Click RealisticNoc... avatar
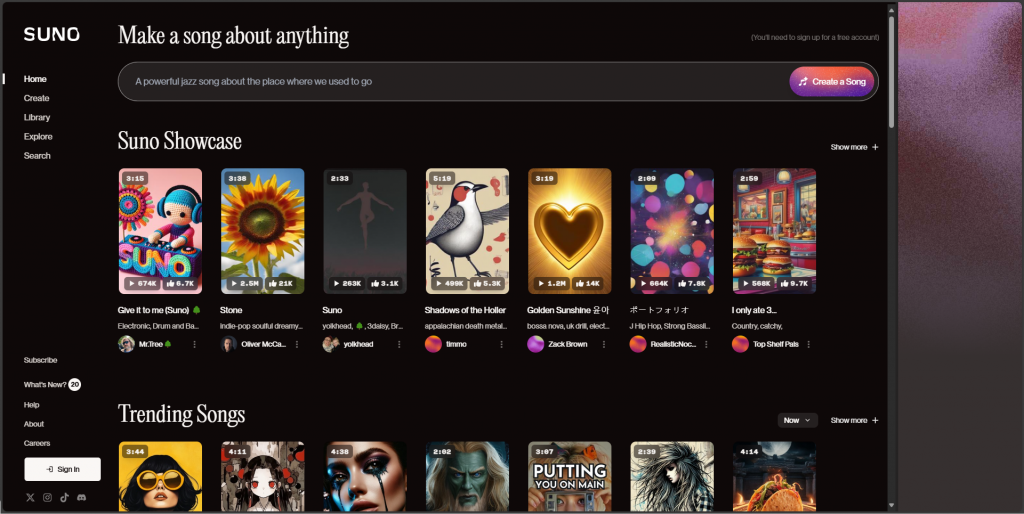This screenshot has height=514, width=1024. click(x=638, y=344)
